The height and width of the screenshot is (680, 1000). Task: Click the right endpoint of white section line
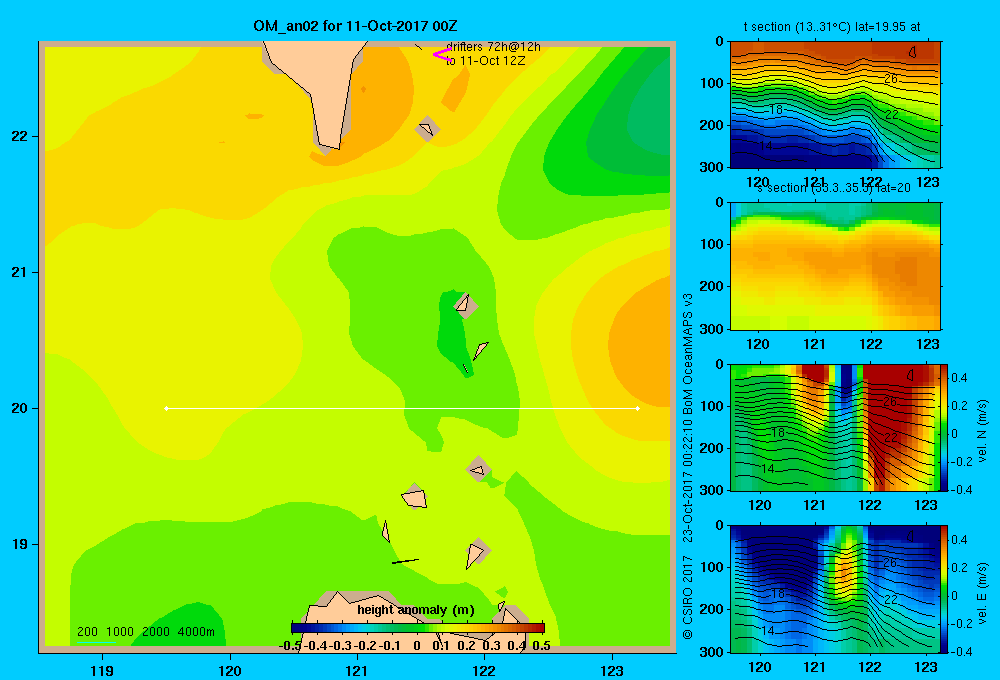637,408
